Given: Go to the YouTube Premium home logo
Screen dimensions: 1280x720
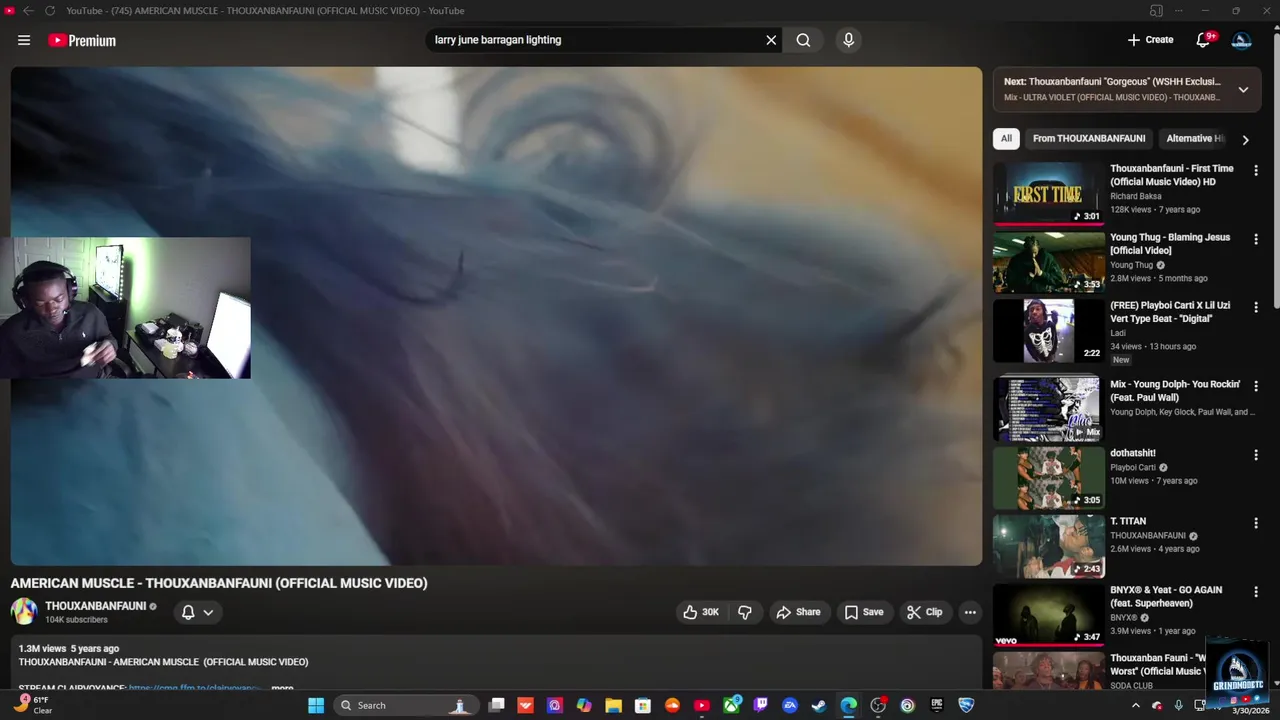Looking at the screenshot, I should point(82,41).
